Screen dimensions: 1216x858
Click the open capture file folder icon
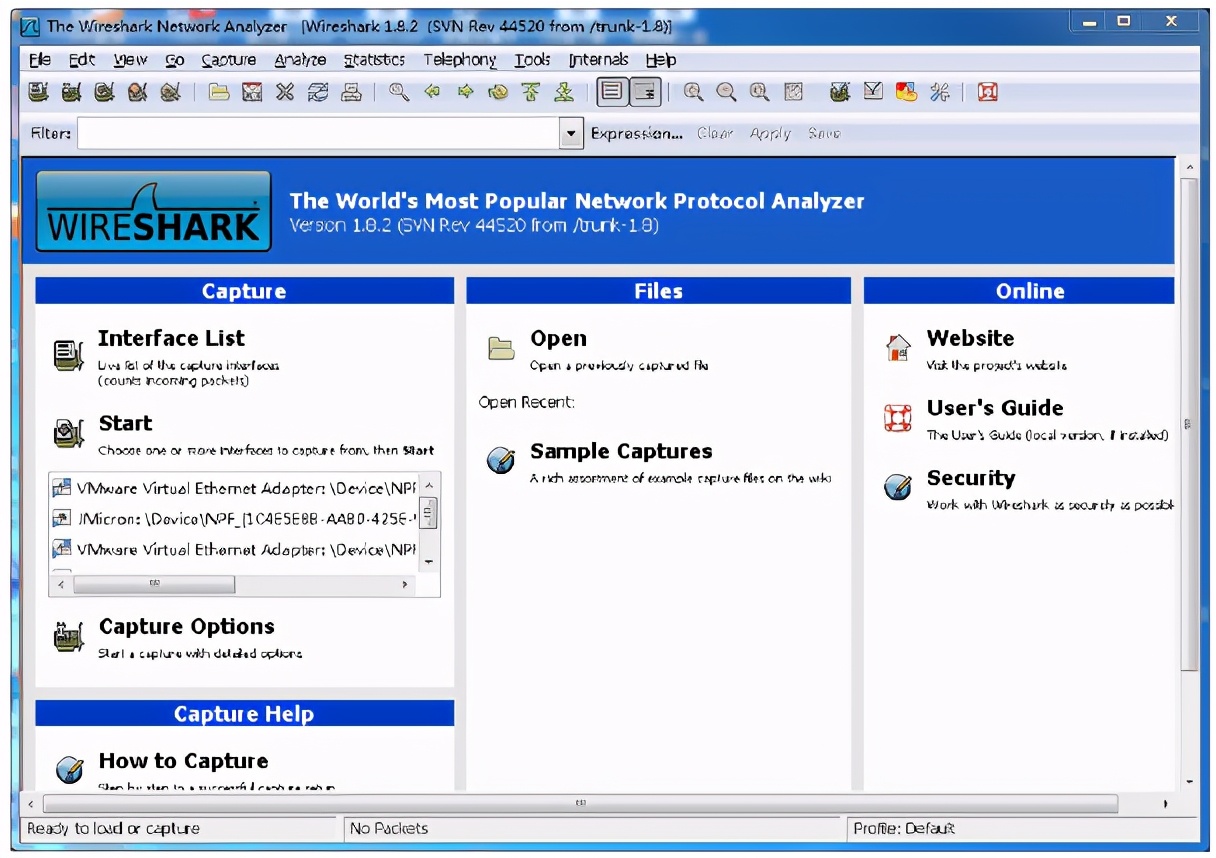(219, 93)
